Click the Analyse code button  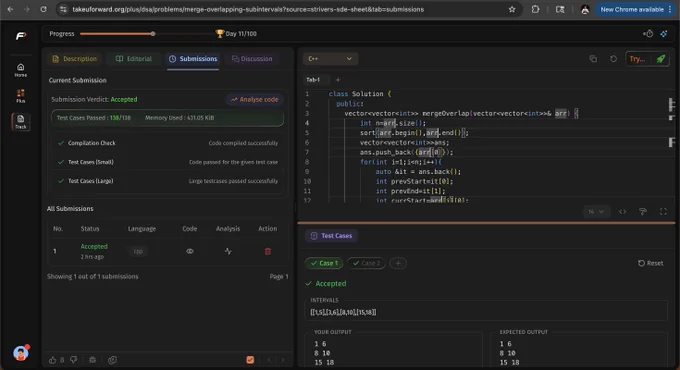pyautogui.click(x=255, y=99)
